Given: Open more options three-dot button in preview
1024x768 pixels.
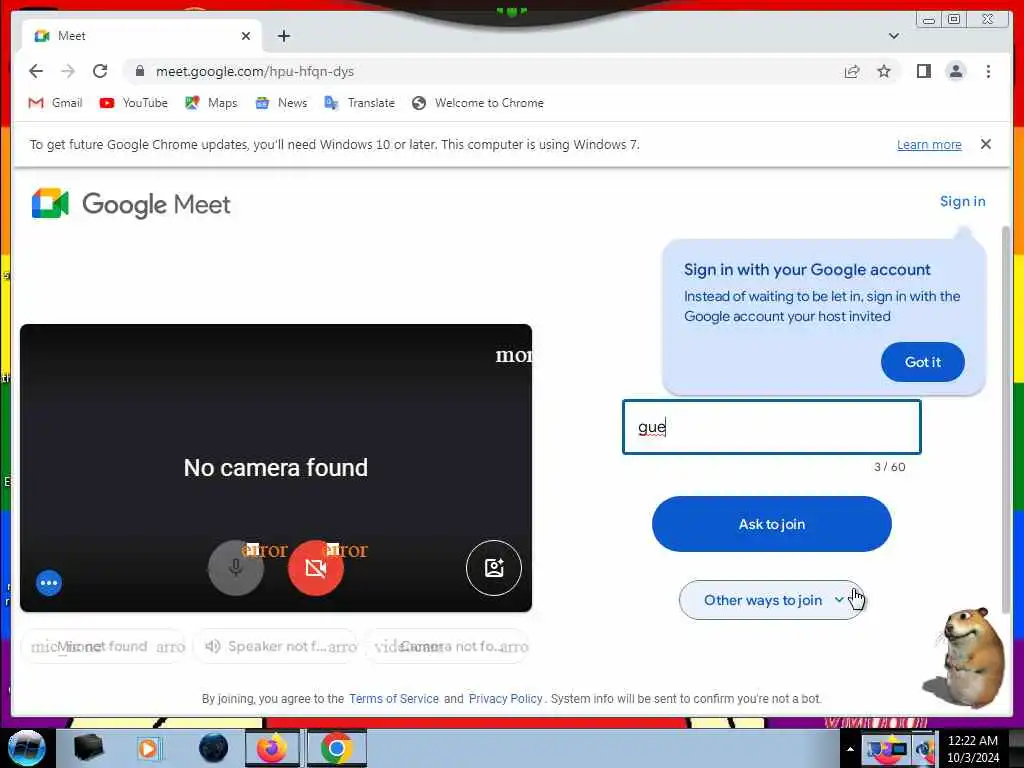Looking at the screenshot, I should pyautogui.click(x=49, y=583).
